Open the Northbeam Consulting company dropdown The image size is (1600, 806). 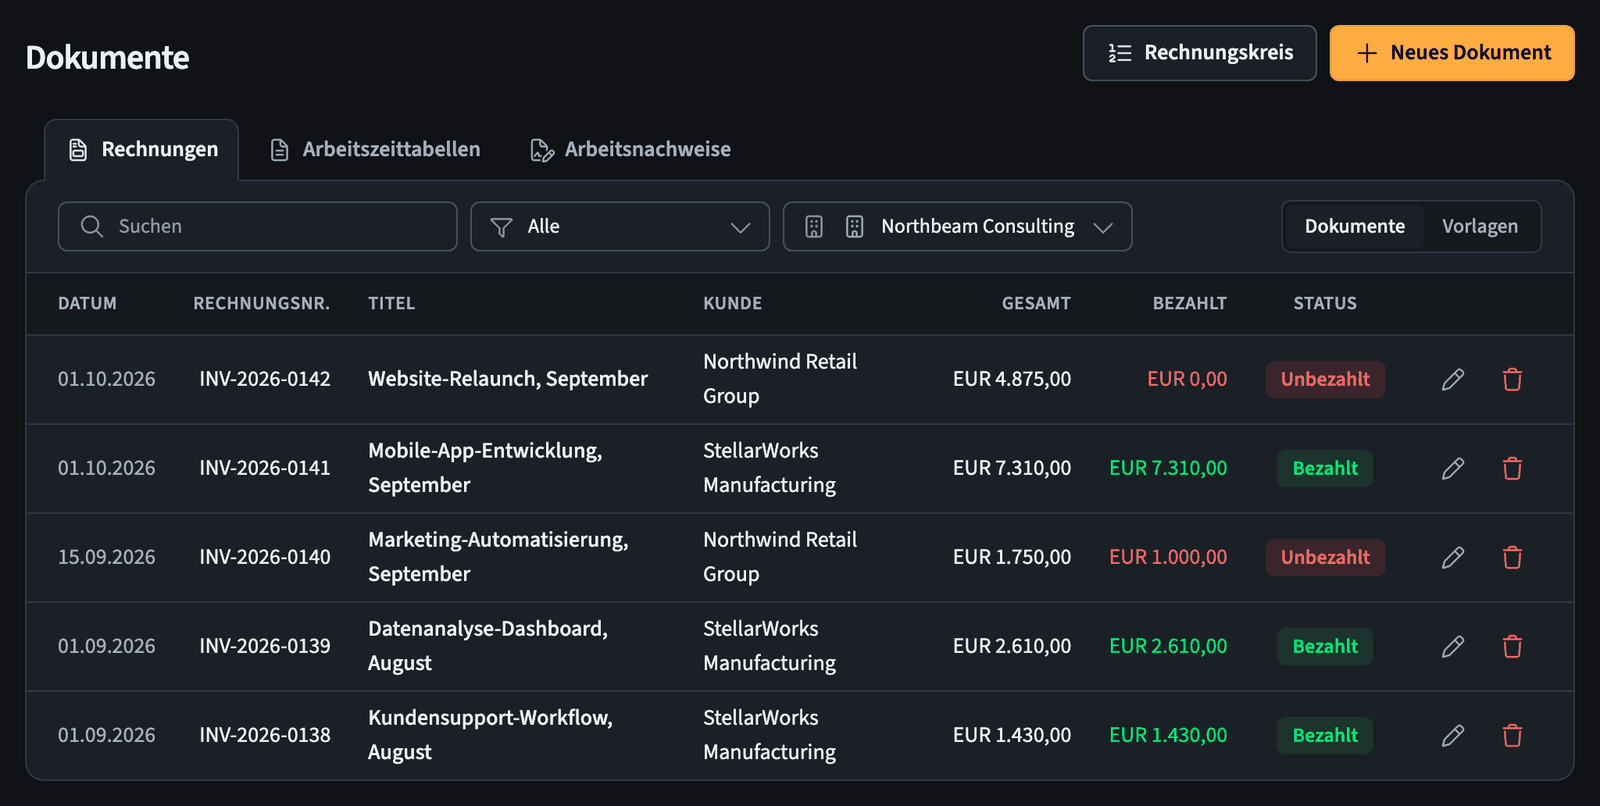957,227
